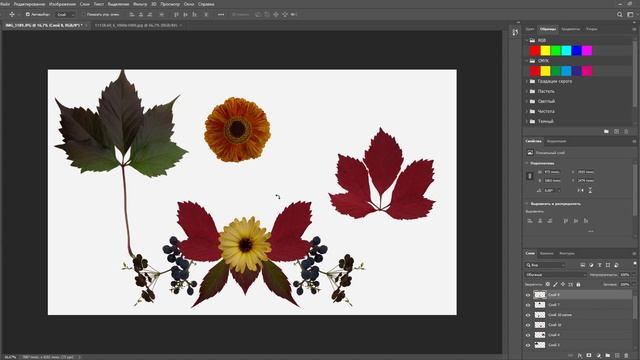Click the lock all padlock icon
640x360 pixels.
coord(578,284)
